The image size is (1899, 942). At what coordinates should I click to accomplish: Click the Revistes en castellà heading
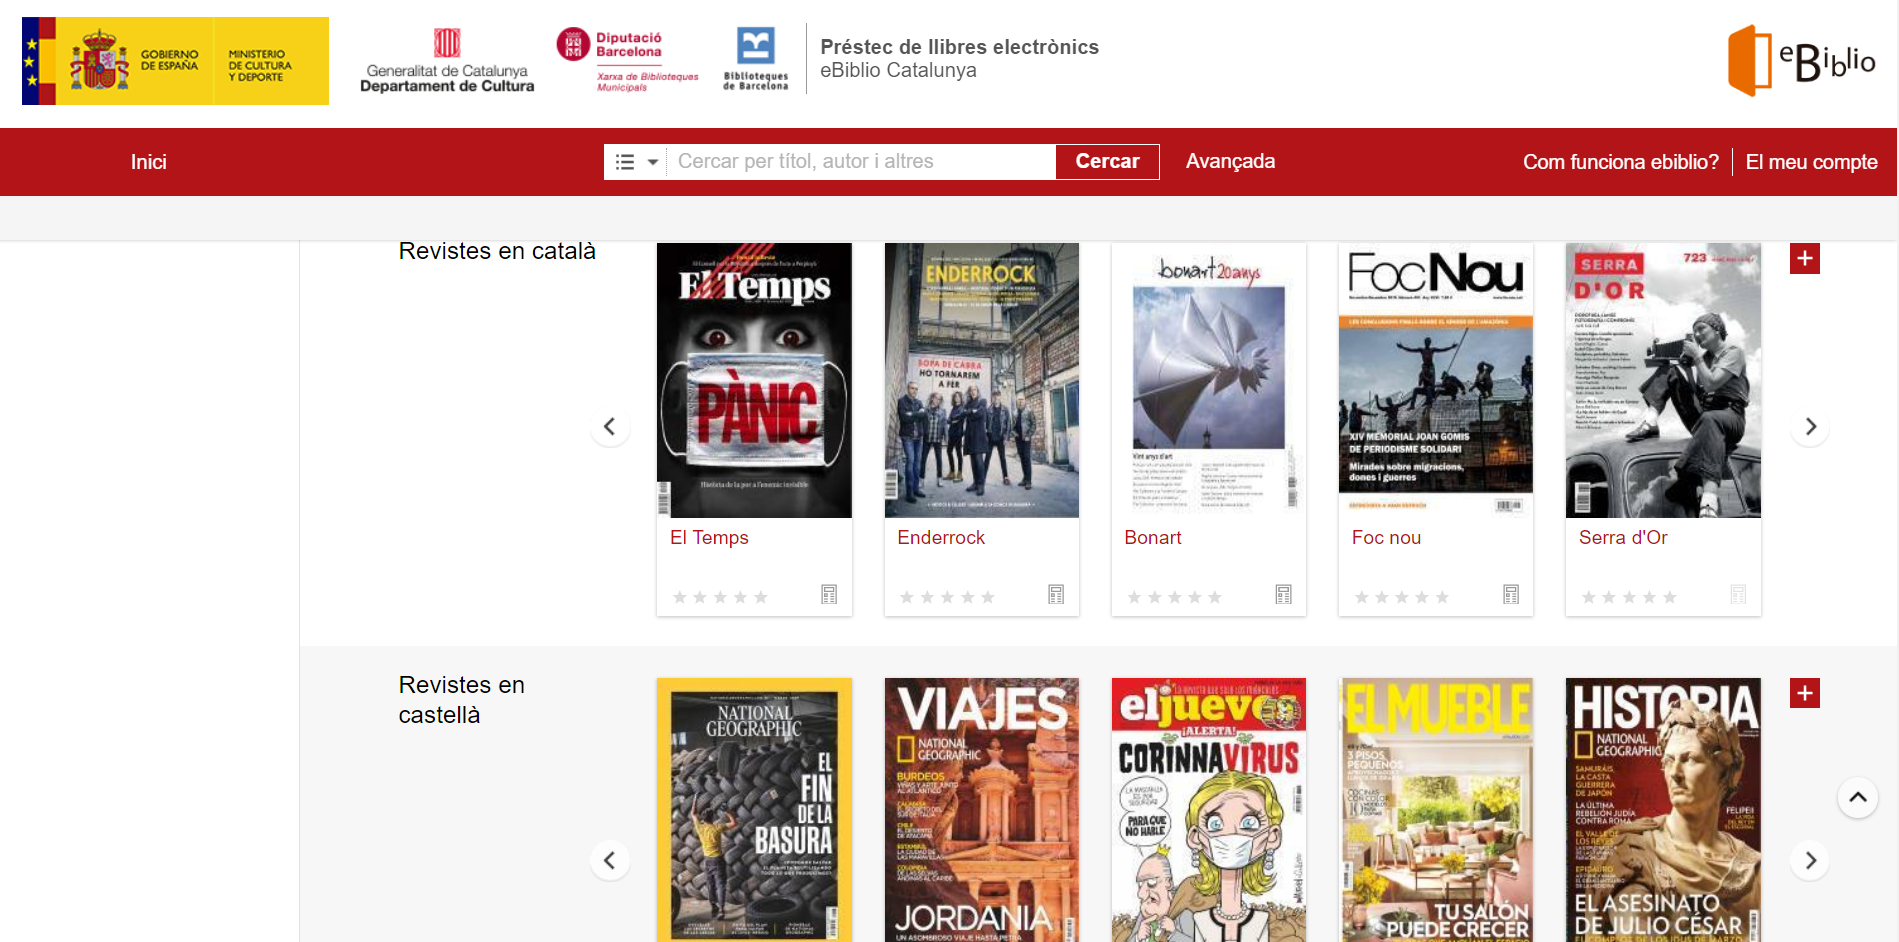(x=461, y=700)
